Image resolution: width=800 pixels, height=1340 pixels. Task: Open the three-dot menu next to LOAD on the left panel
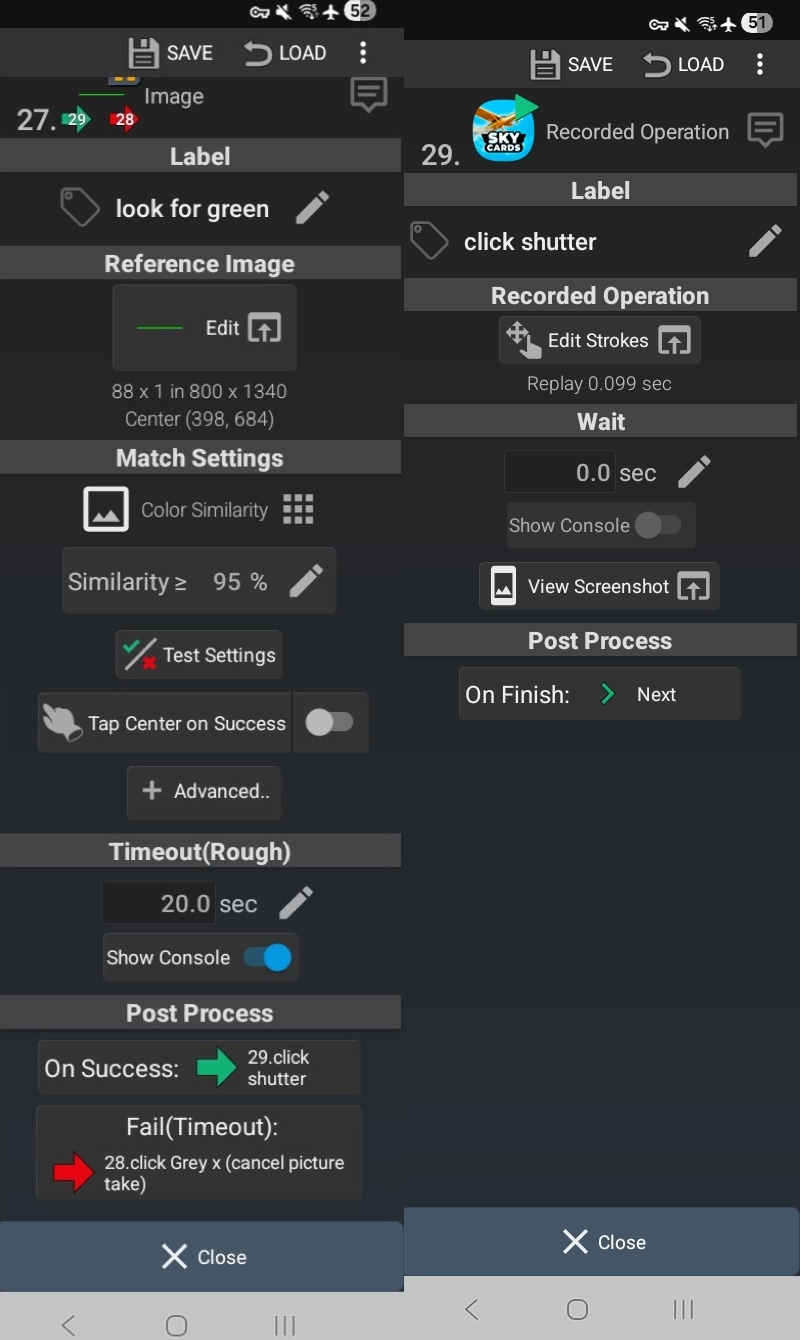pyautogui.click(x=363, y=53)
